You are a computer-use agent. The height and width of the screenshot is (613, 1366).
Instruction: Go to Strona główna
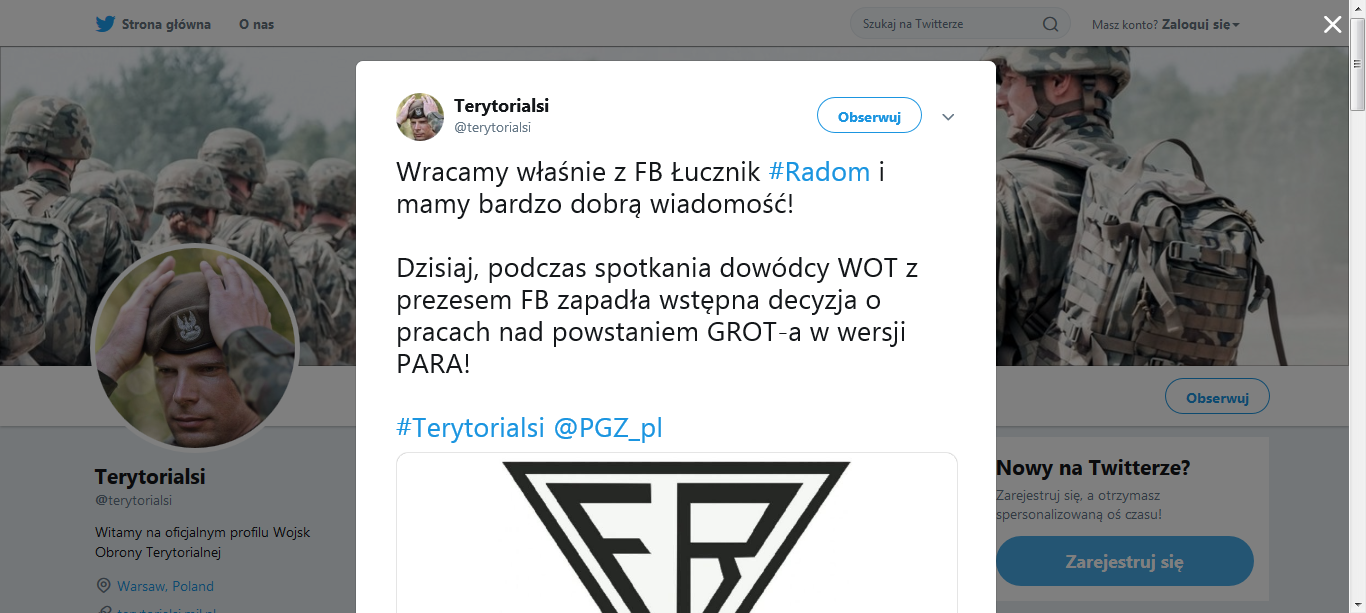166,24
